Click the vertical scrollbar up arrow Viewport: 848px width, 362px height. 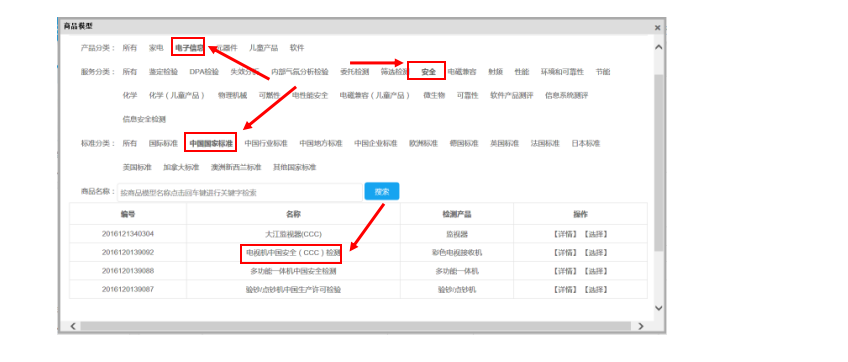pyautogui.click(x=658, y=47)
